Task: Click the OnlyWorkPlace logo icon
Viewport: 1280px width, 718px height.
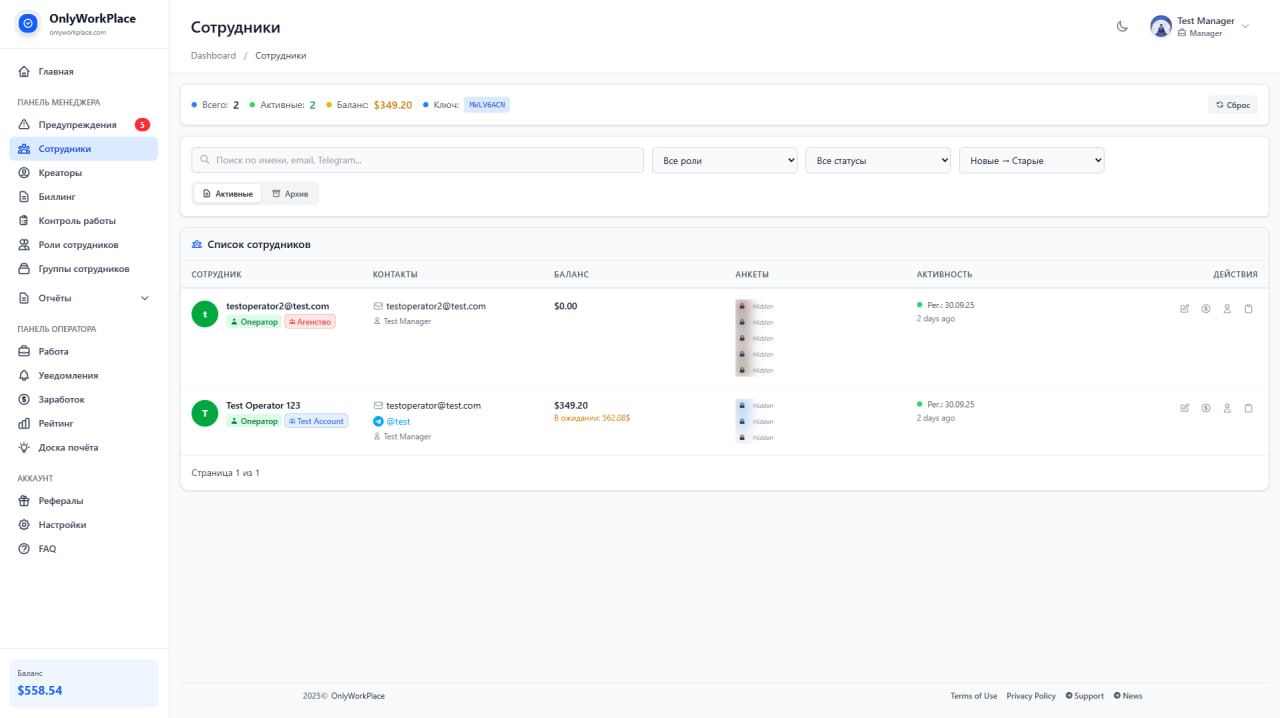Action: tap(28, 23)
